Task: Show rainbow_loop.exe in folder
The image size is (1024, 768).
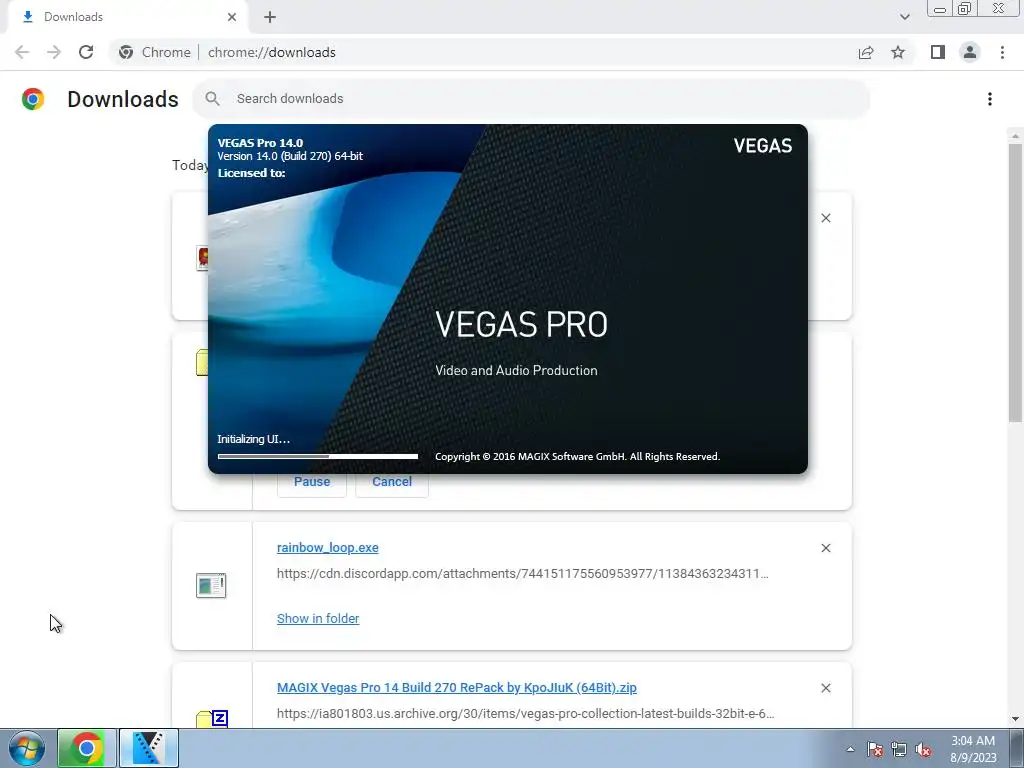Action: point(317,618)
